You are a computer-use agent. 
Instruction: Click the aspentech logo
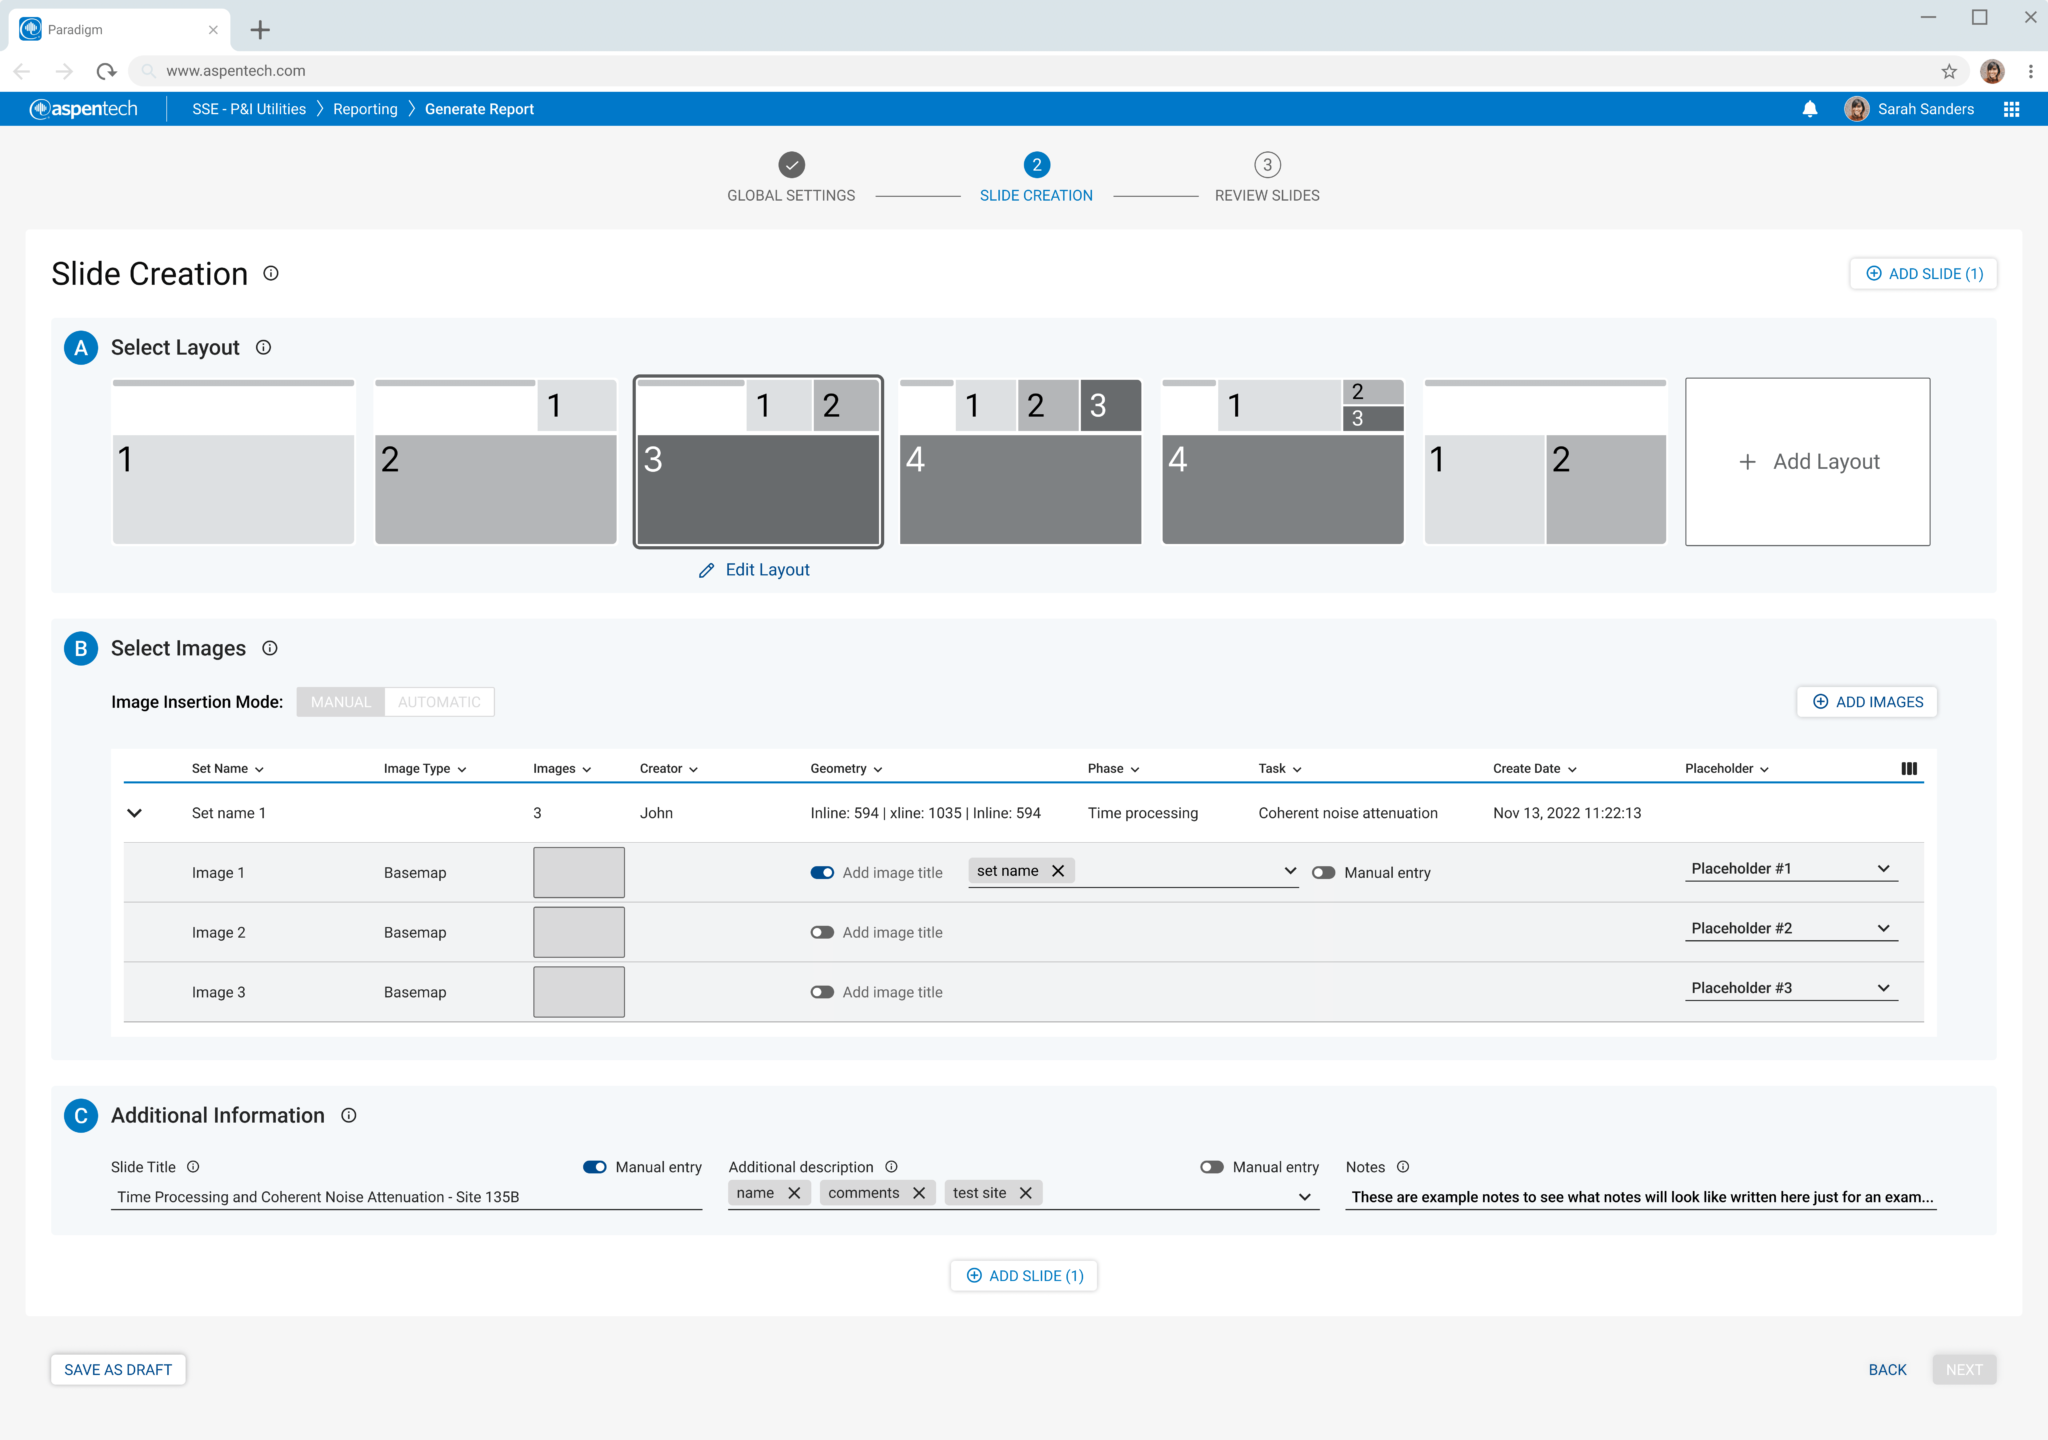click(84, 109)
